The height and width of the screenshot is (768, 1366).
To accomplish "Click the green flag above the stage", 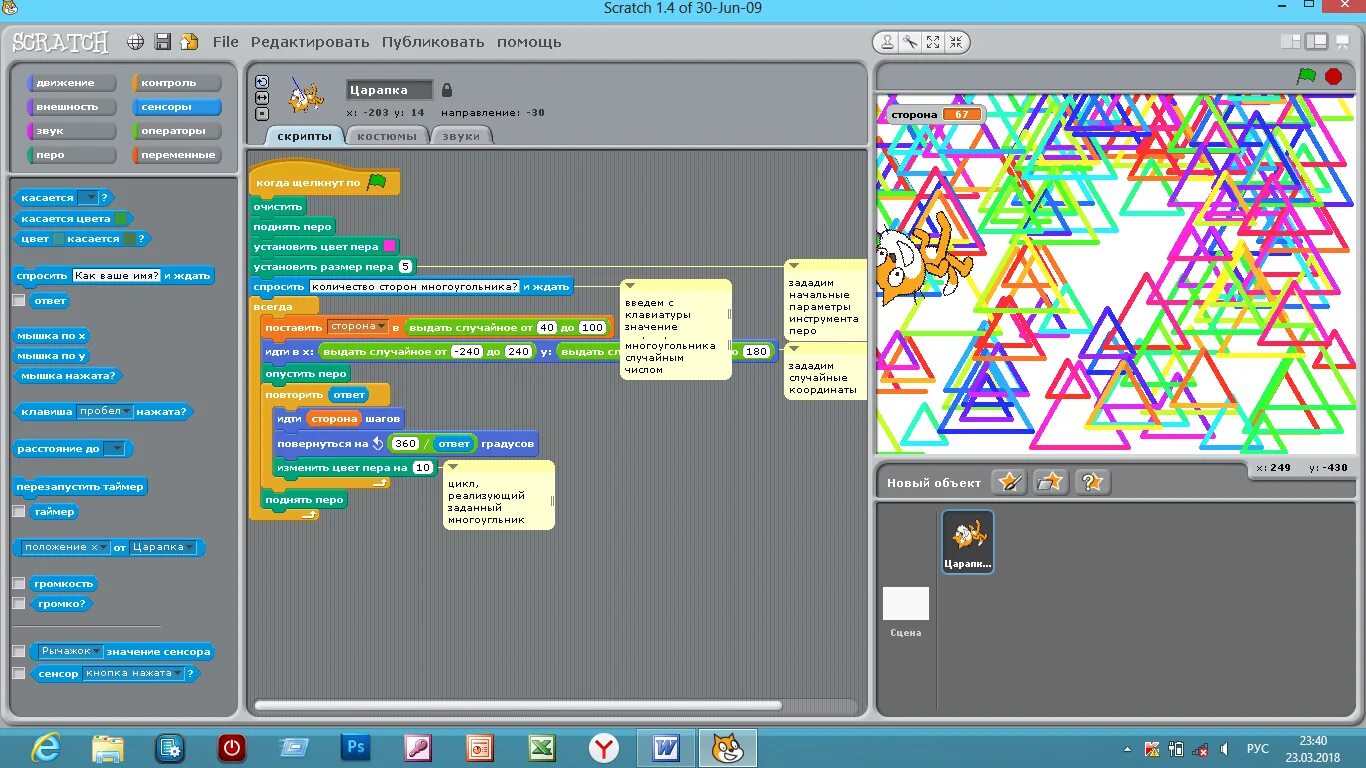I will pyautogui.click(x=1306, y=76).
